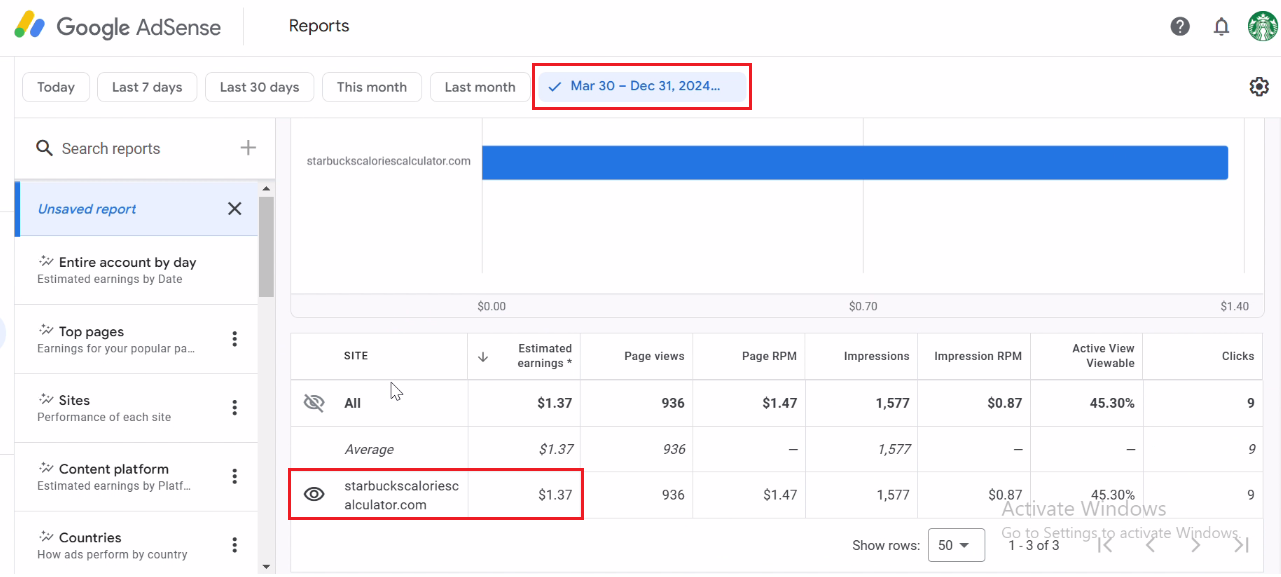
Task: Open Entire account by day report
Action: (x=136, y=270)
